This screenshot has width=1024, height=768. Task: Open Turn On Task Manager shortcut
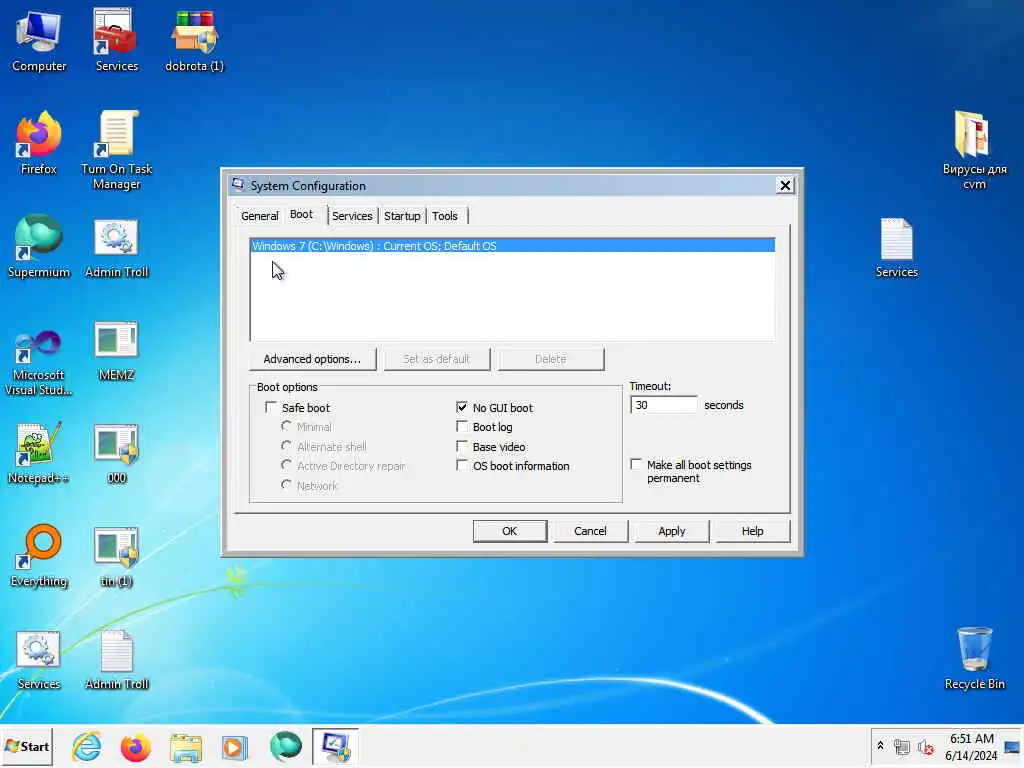(x=116, y=150)
